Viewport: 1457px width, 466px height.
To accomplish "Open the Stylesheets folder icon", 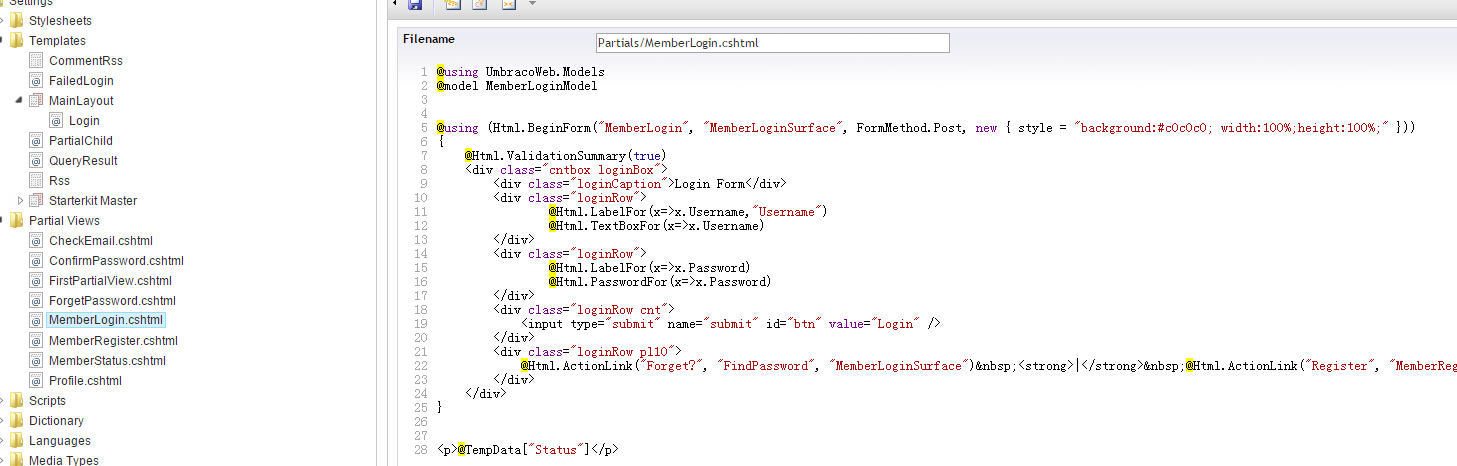I will click(x=16, y=20).
